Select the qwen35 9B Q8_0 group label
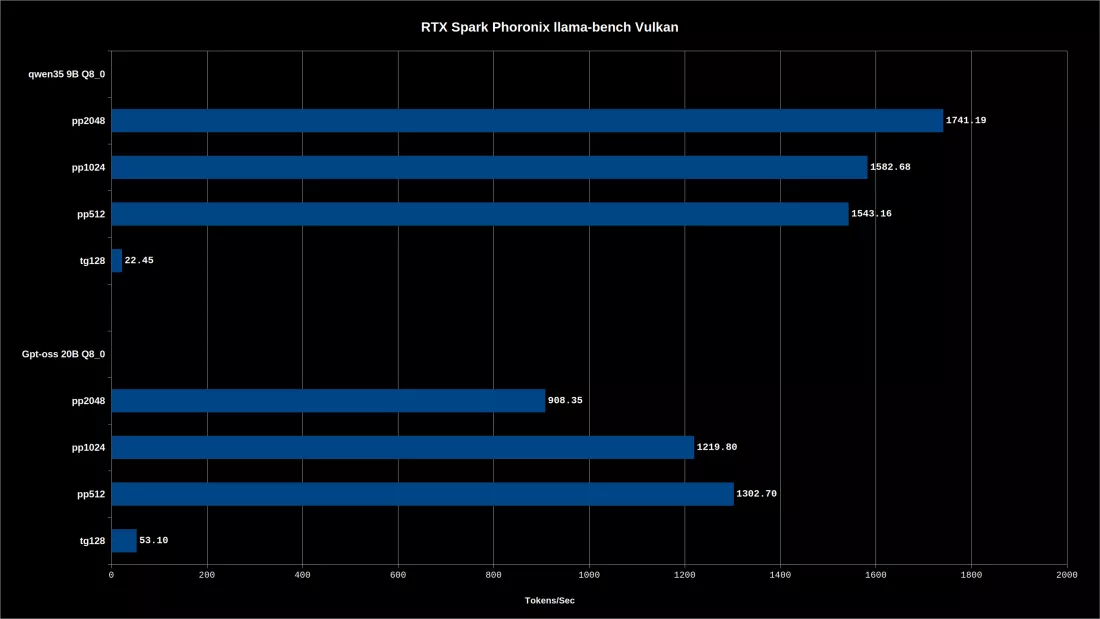 click(67, 74)
